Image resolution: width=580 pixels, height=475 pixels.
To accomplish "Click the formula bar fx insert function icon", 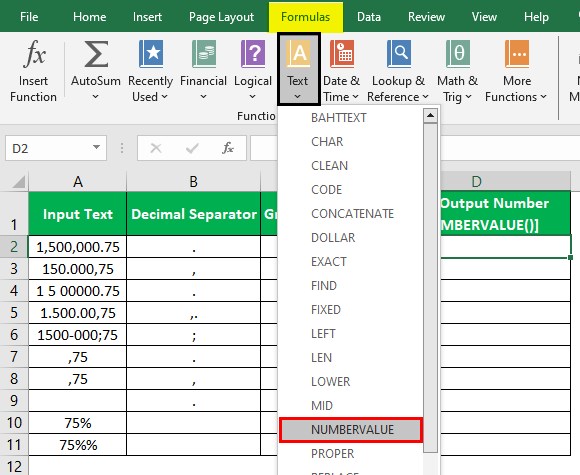I will pyautogui.click(x=227, y=148).
